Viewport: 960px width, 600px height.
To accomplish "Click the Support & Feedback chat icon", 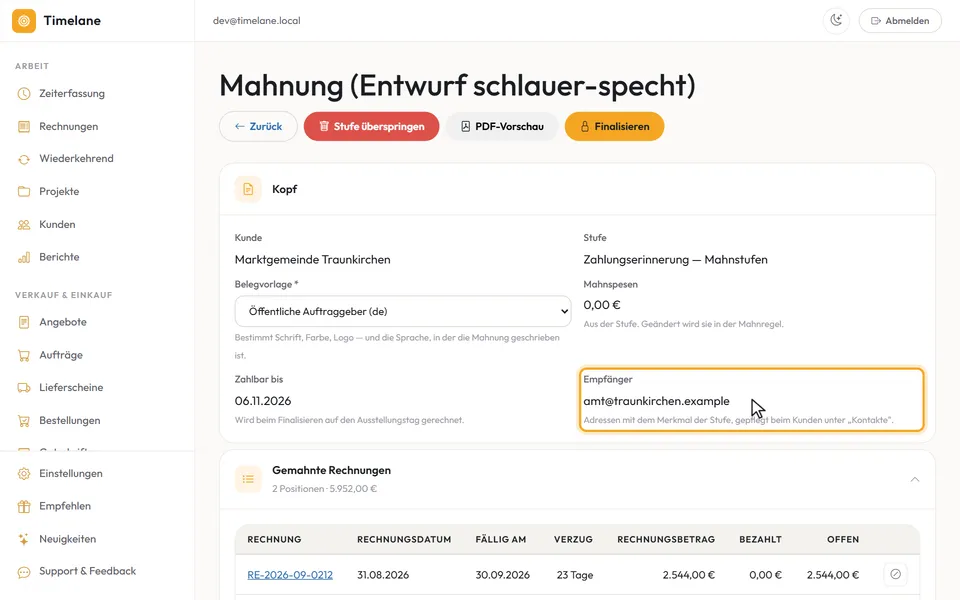I will coord(24,572).
